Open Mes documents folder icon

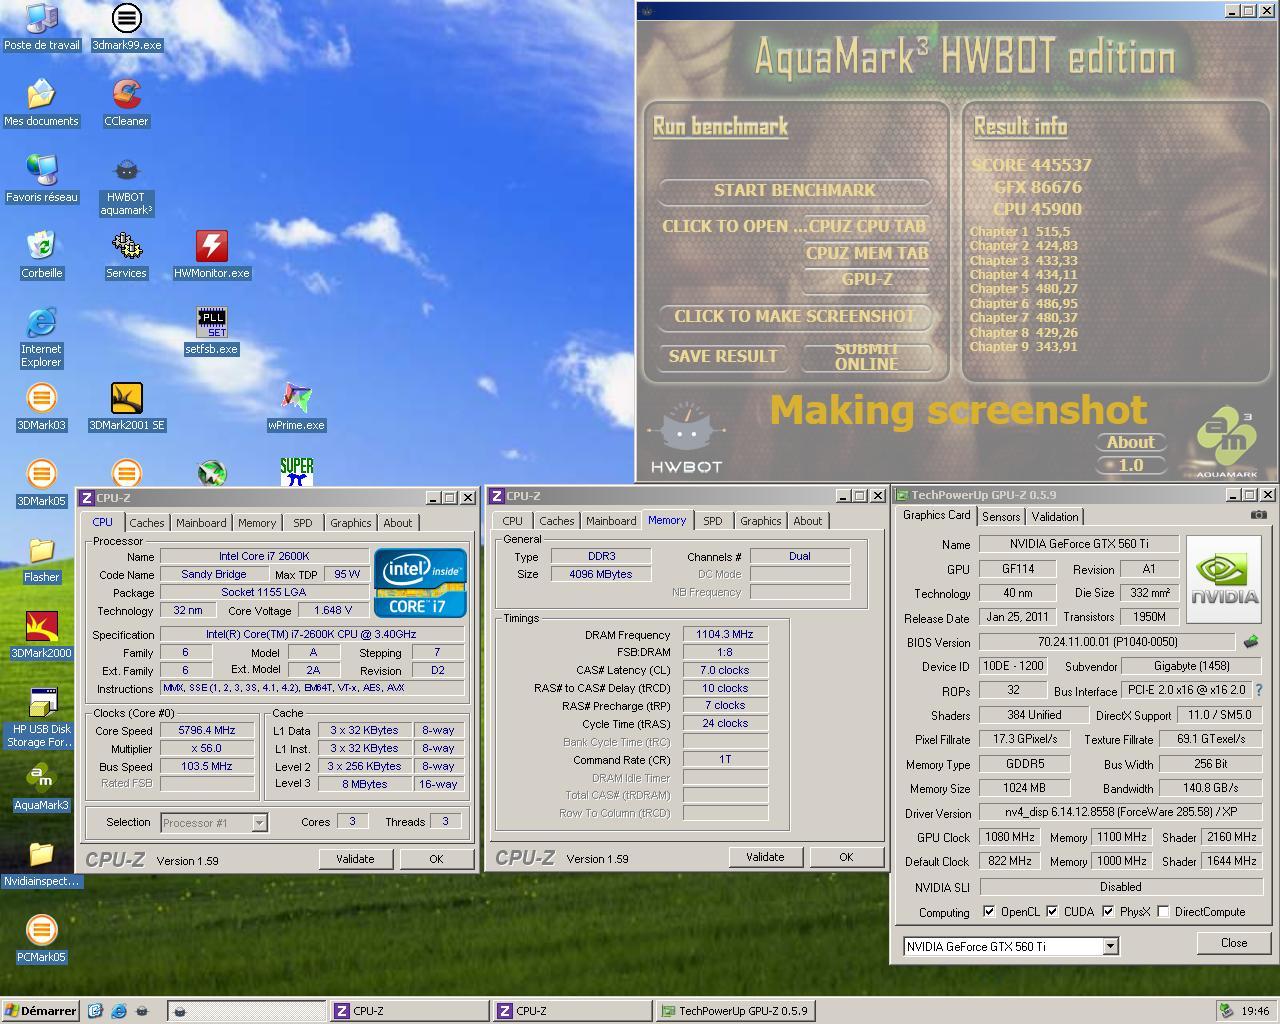[41, 103]
